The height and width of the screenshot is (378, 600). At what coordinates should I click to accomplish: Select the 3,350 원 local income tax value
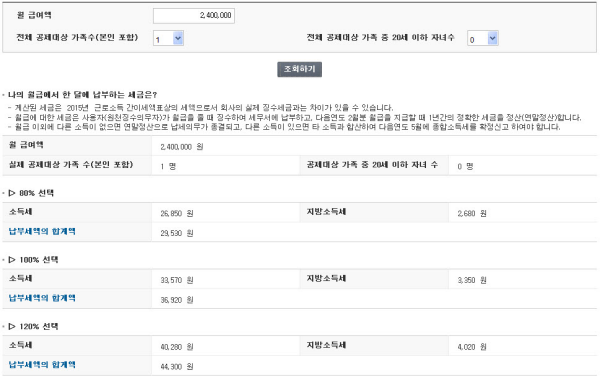pyautogui.click(x=472, y=280)
